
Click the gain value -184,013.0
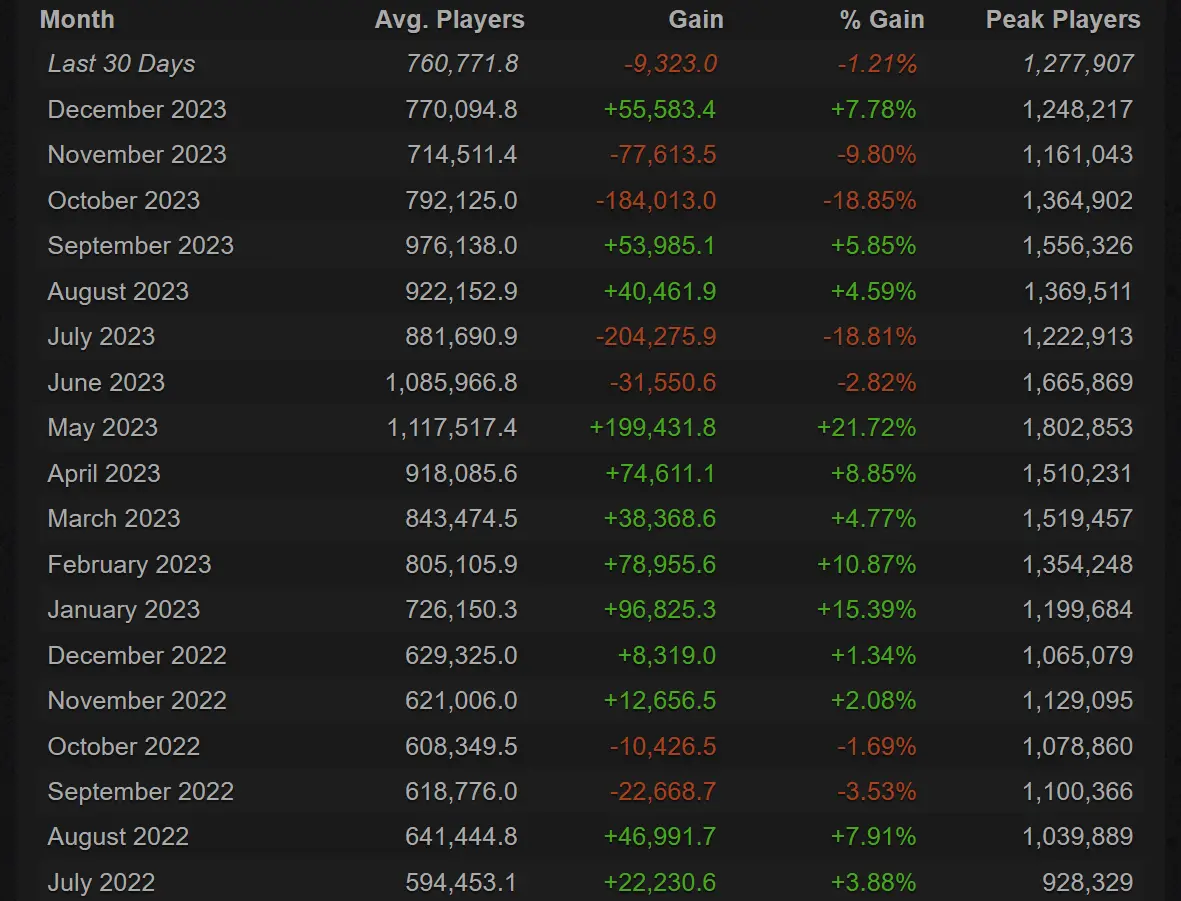656,201
